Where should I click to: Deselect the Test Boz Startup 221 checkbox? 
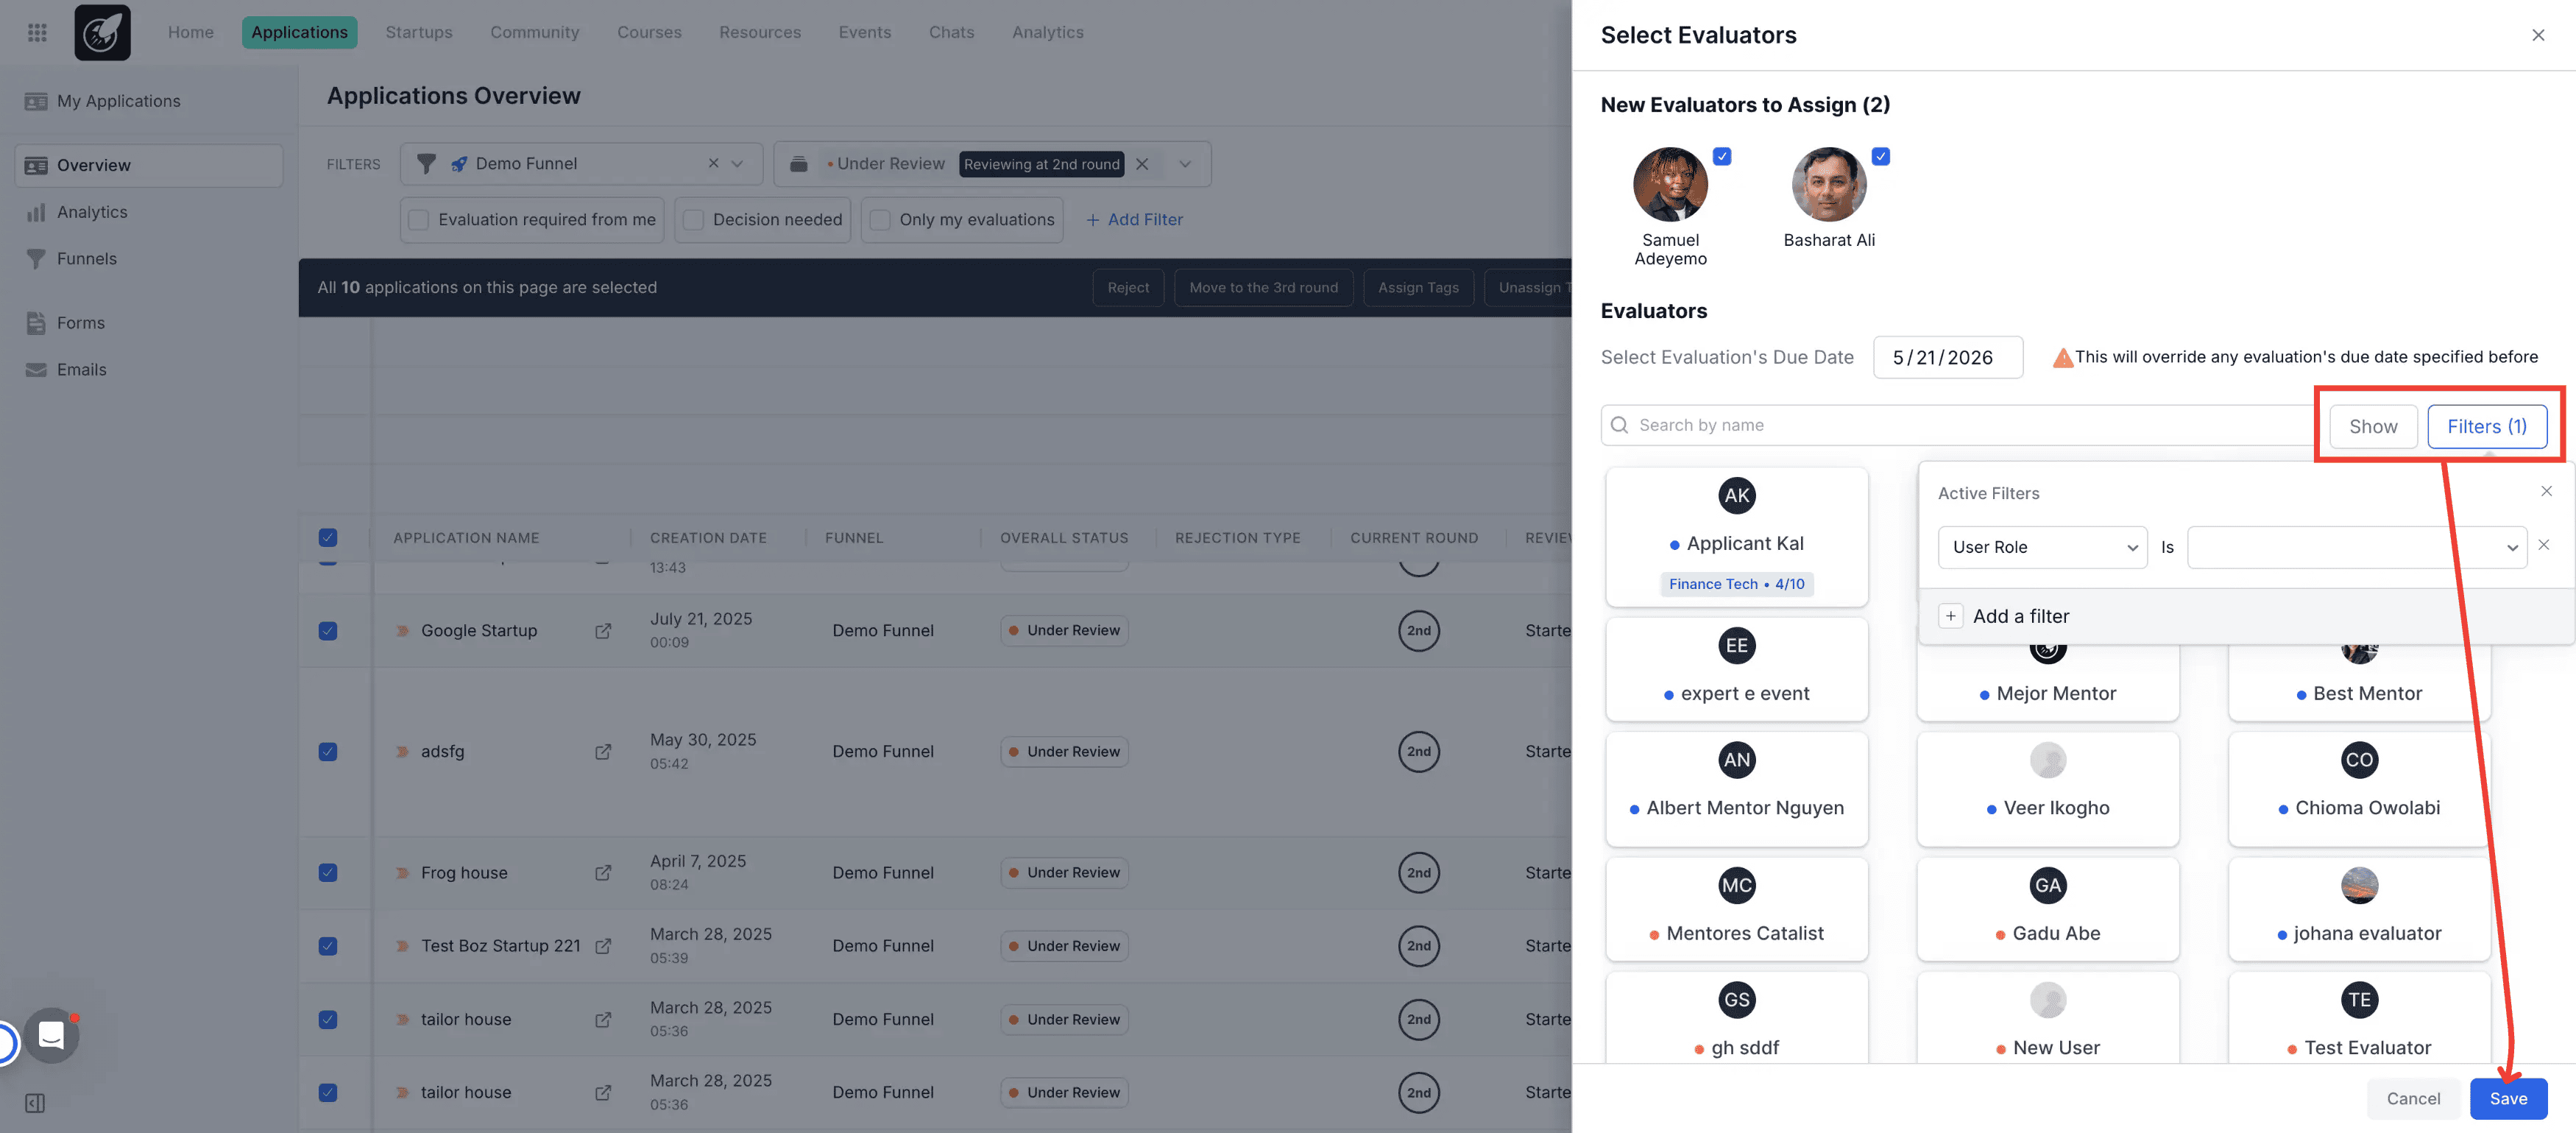(x=328, y=946)
